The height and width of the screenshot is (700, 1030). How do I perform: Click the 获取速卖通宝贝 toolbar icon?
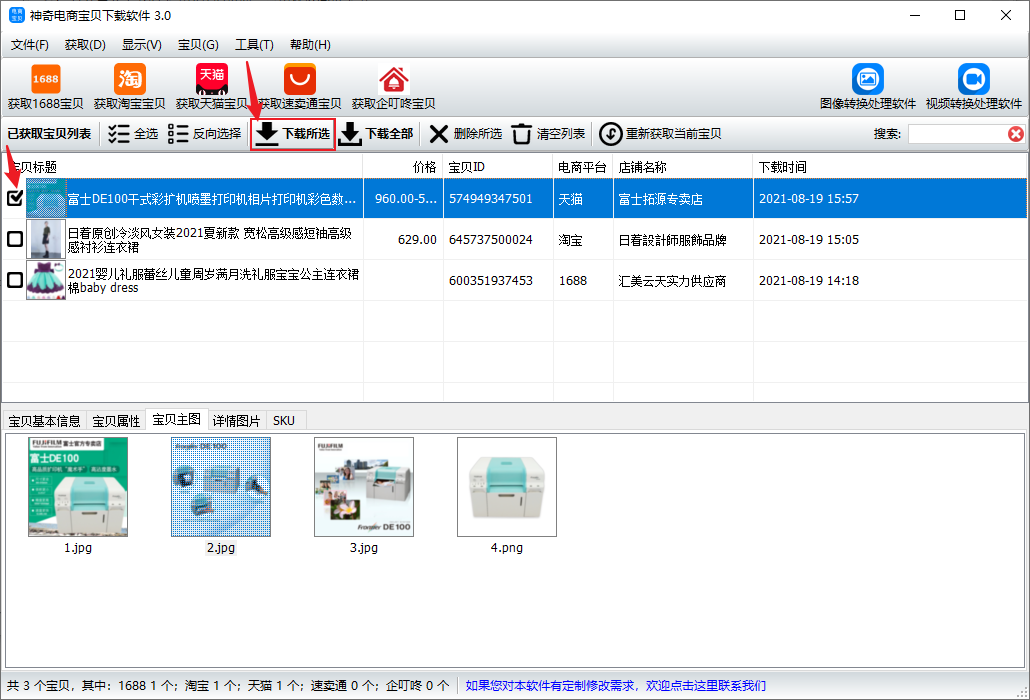pyautogui.click(x=300, y=87)
